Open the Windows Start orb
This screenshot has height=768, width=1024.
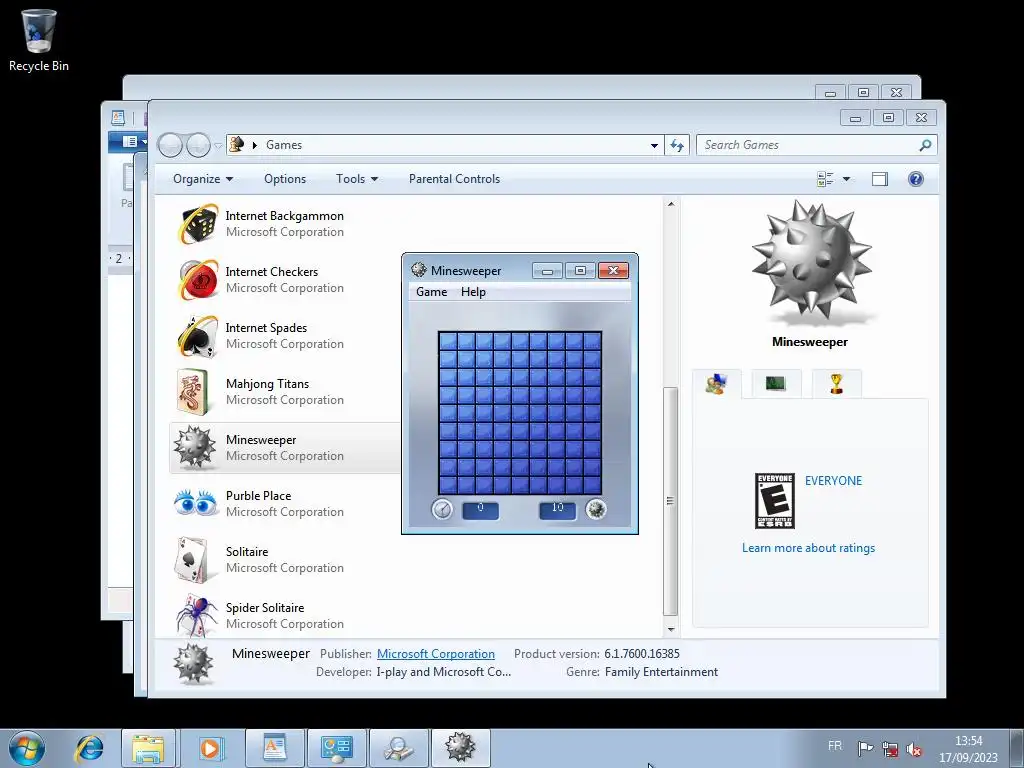[27, 748]
